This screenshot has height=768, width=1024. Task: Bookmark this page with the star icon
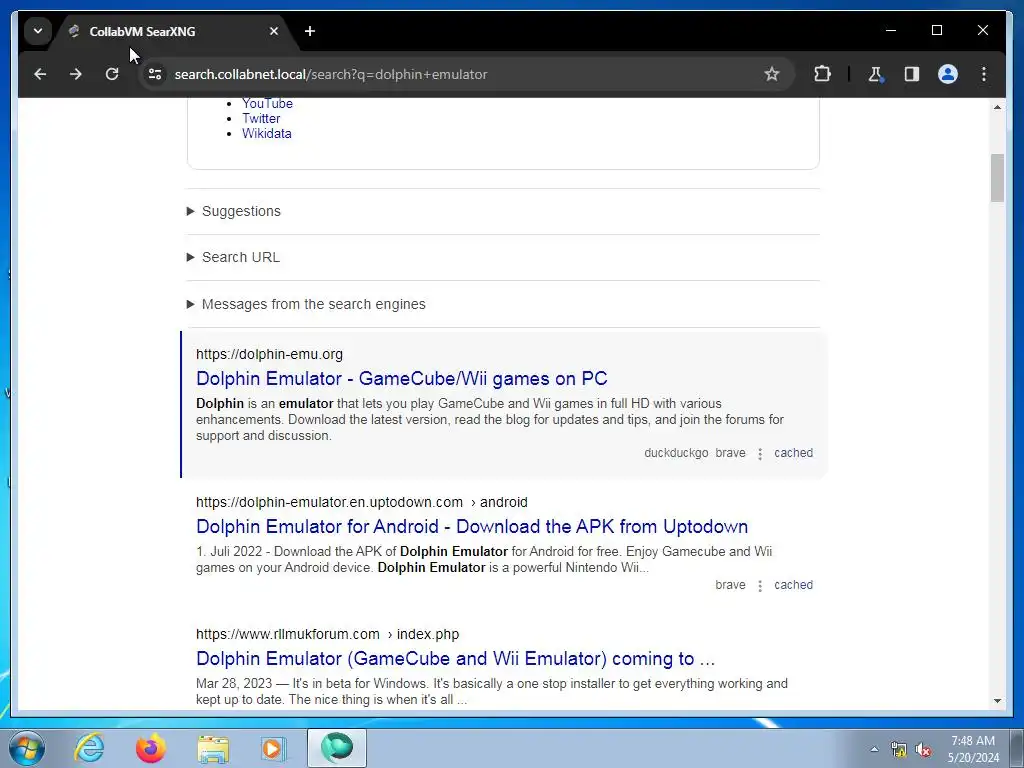772,74
